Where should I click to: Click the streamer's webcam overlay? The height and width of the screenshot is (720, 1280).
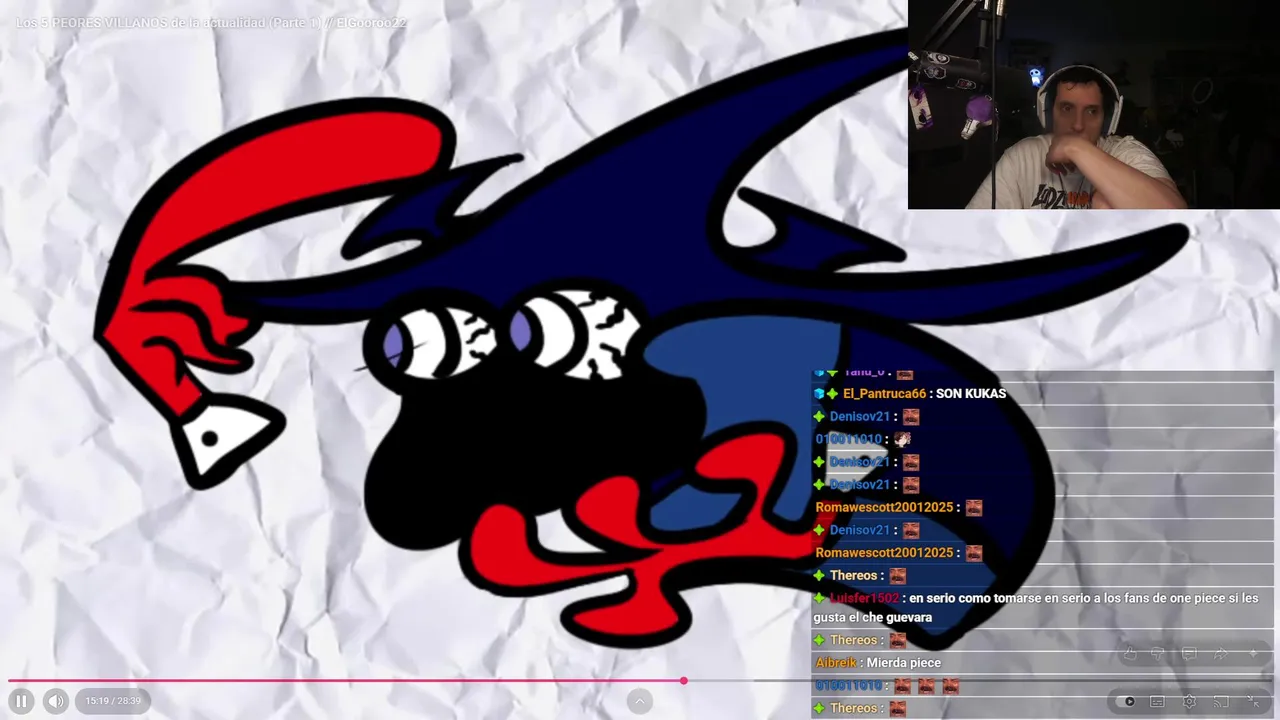1093,104
